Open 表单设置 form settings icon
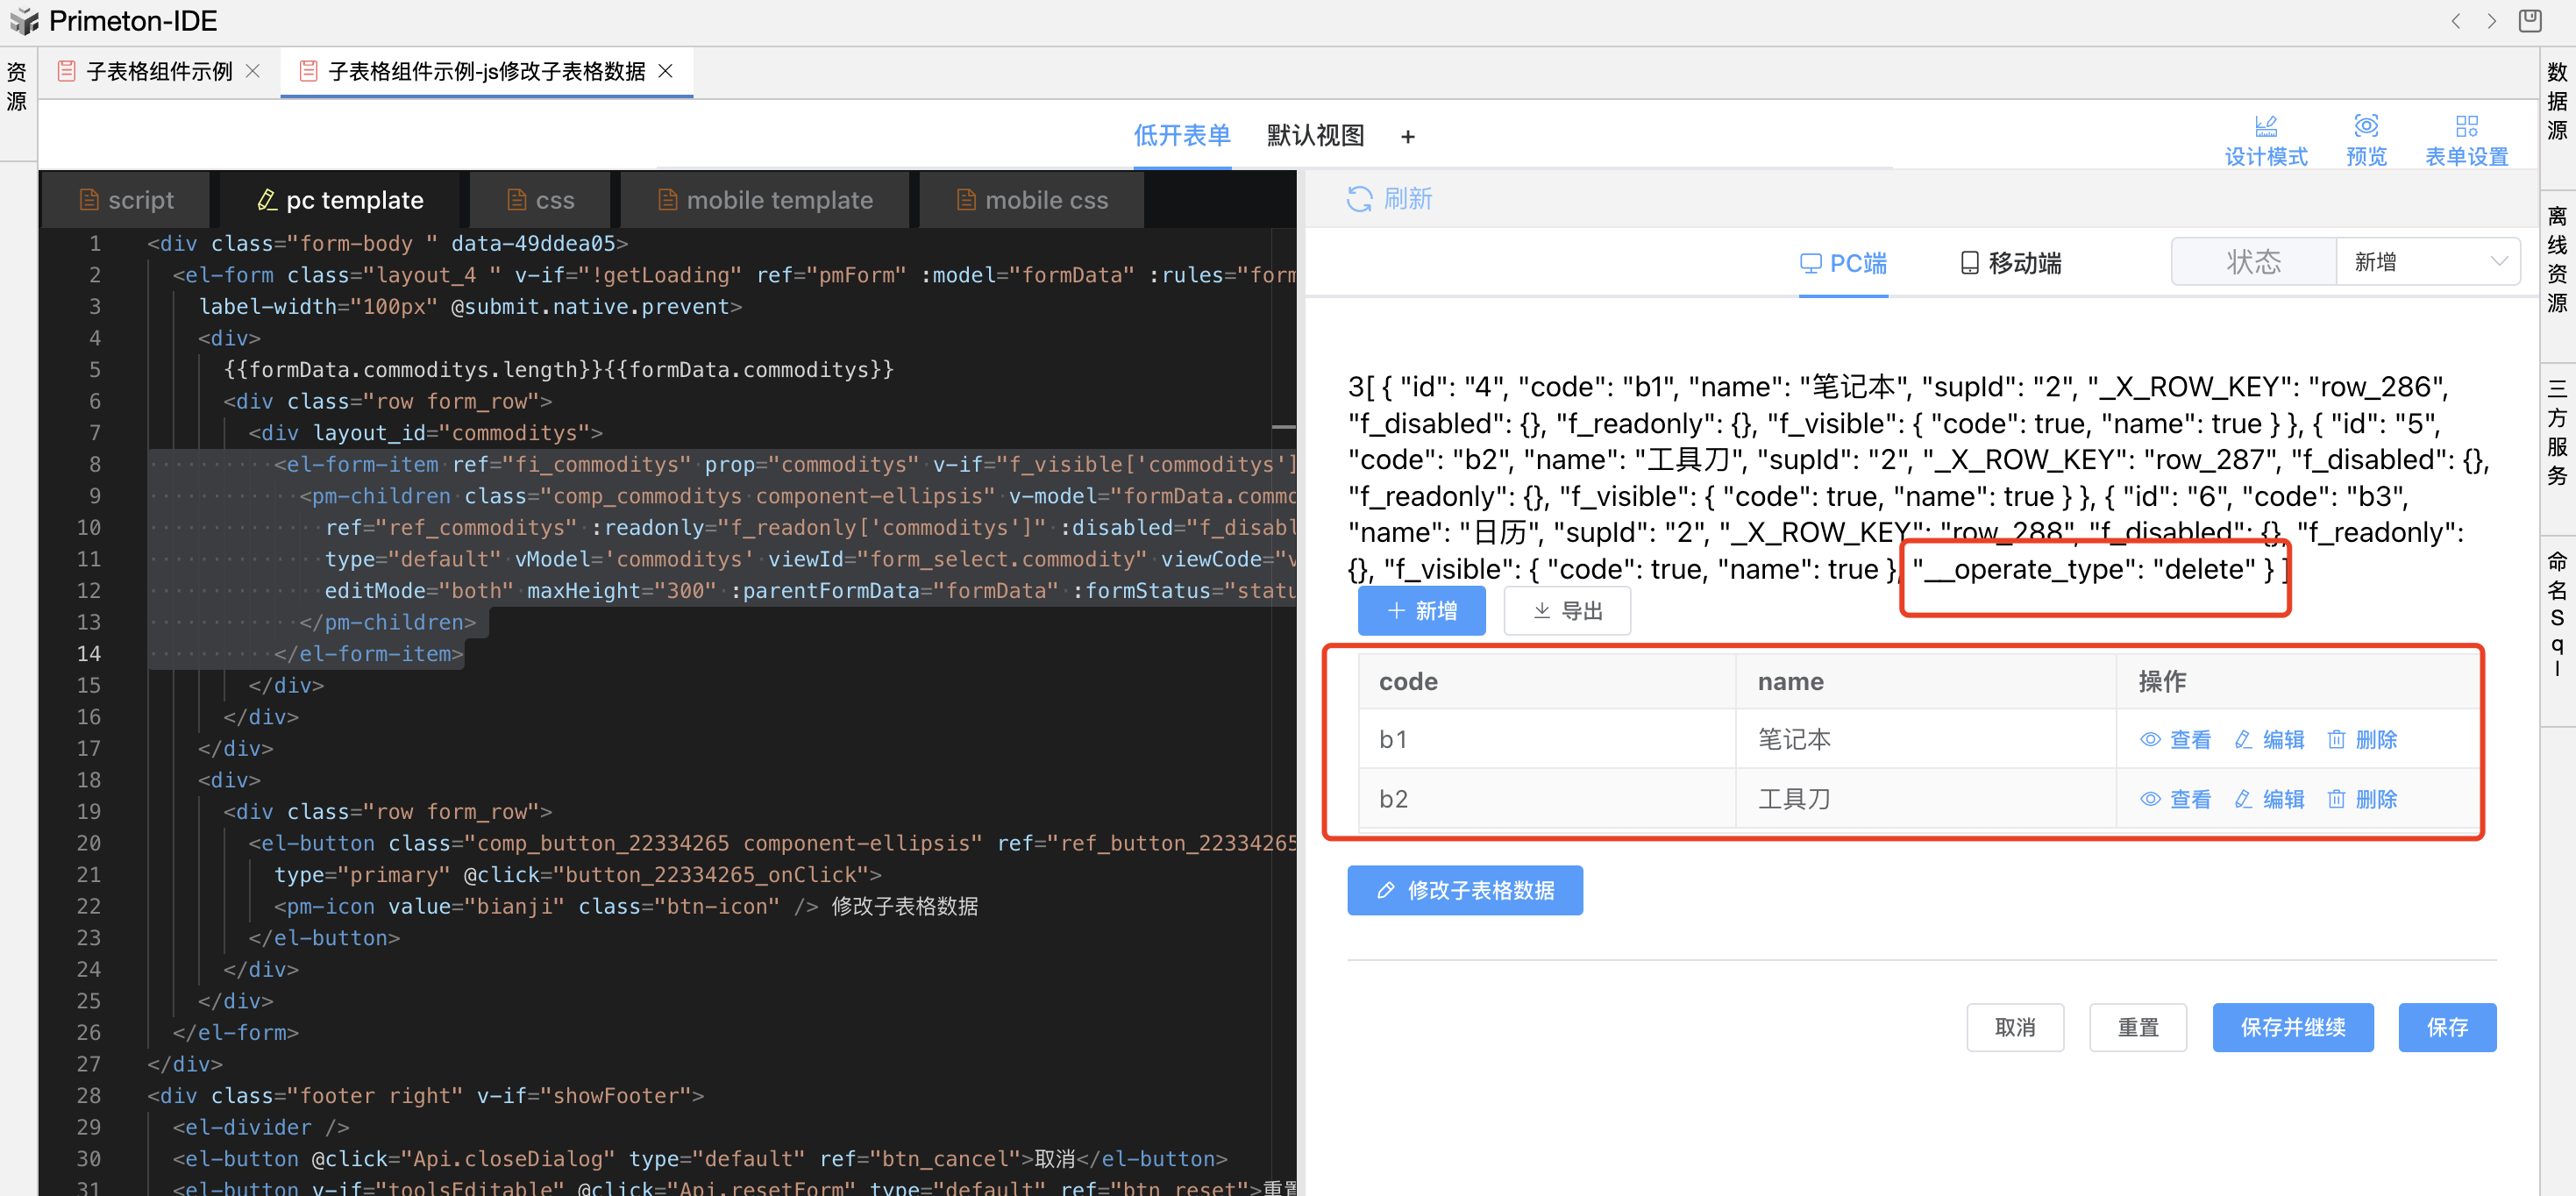This screenshot has width=2576, height=1196. (2466, 126)
